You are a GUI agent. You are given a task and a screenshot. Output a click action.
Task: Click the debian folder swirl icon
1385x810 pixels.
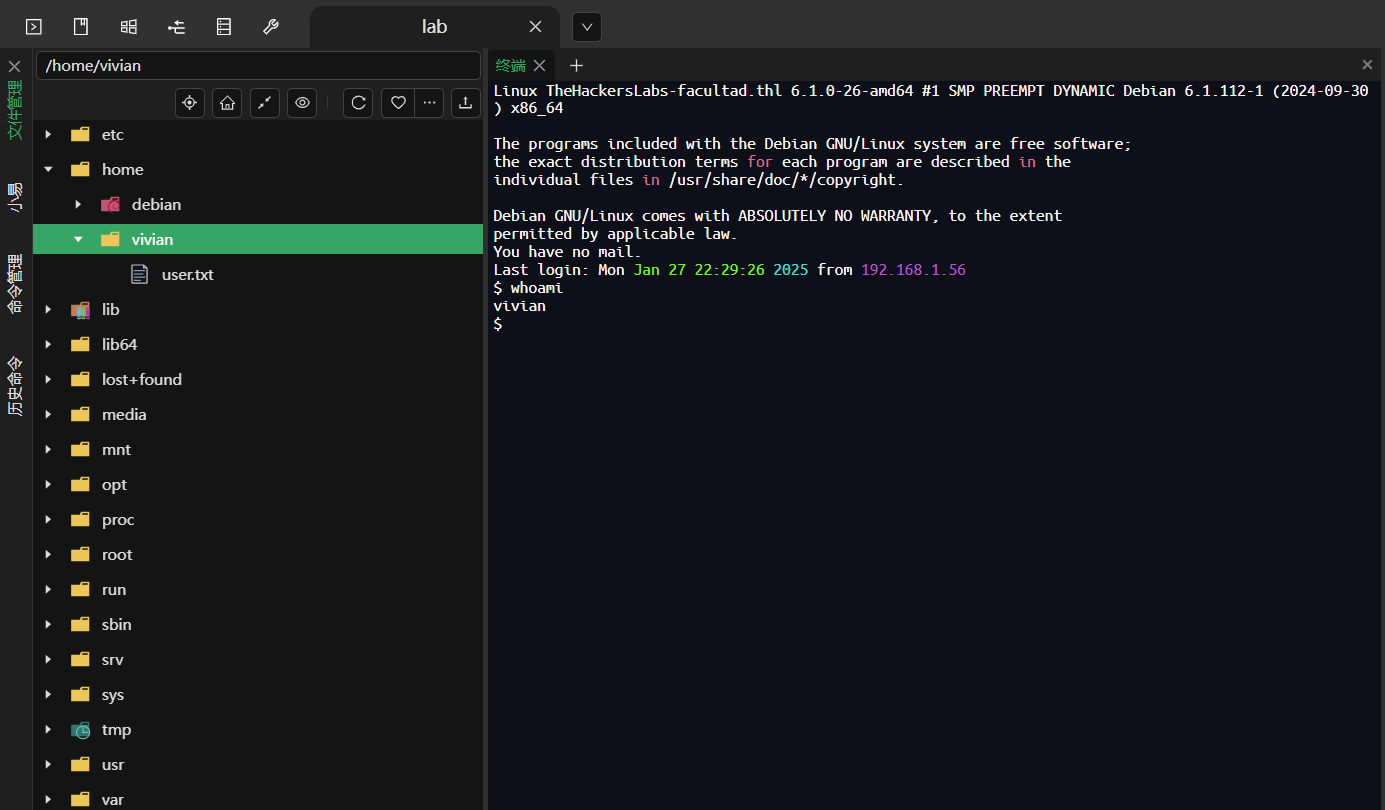coord(111,205)
